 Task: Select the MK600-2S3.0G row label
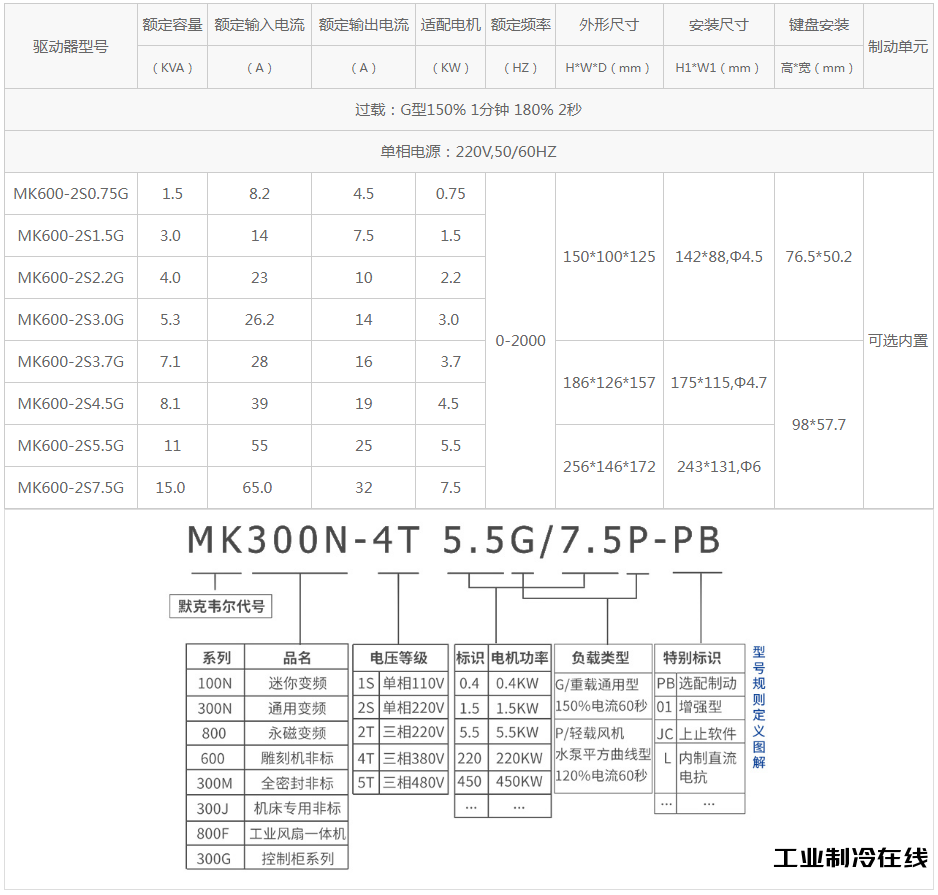(71, 319)
